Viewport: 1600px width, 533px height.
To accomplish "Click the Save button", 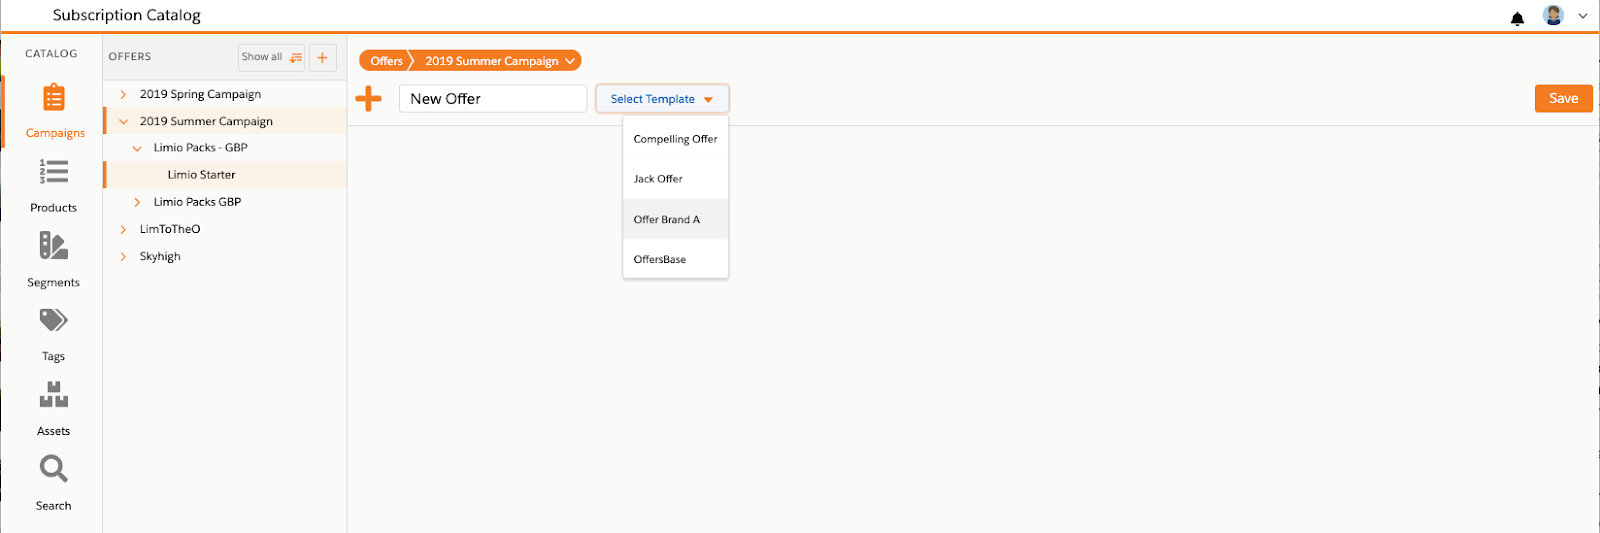I will click(1563, 98).
